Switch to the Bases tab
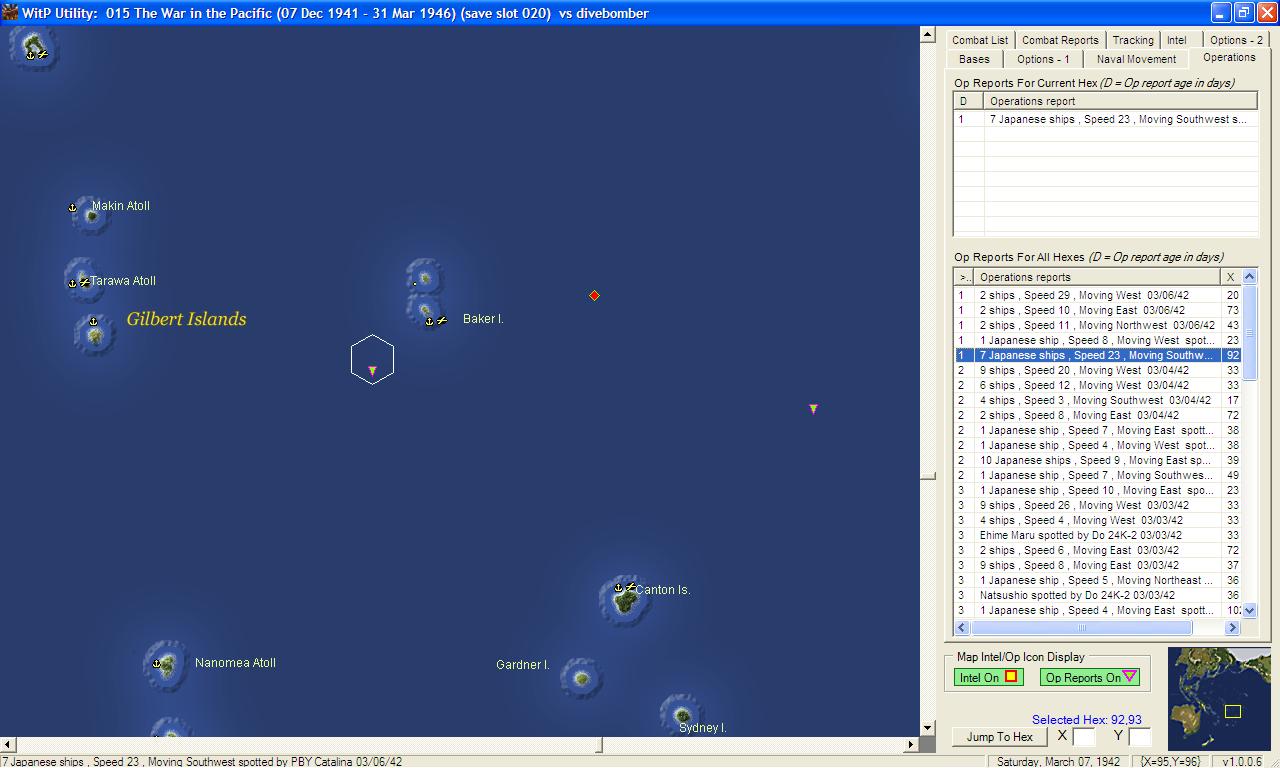 tap(974, 59)
